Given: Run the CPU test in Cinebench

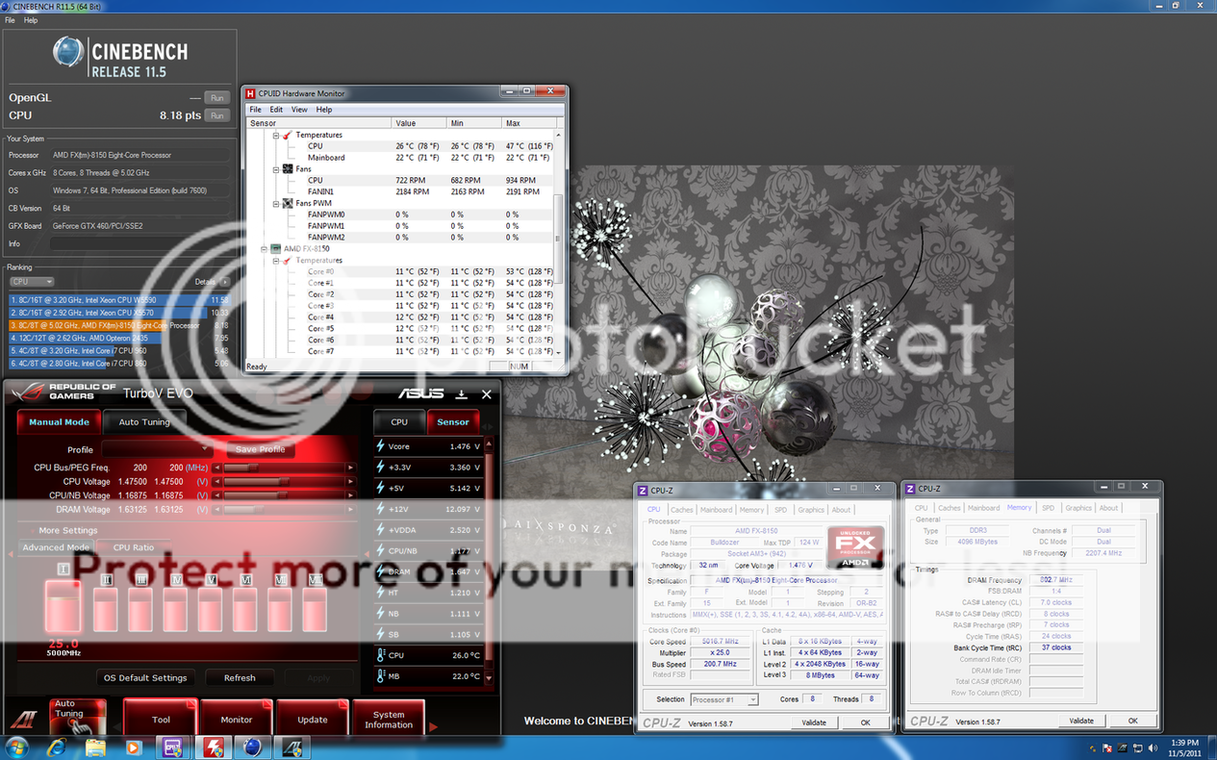Looking at the screenshot, I should point(217,116).
